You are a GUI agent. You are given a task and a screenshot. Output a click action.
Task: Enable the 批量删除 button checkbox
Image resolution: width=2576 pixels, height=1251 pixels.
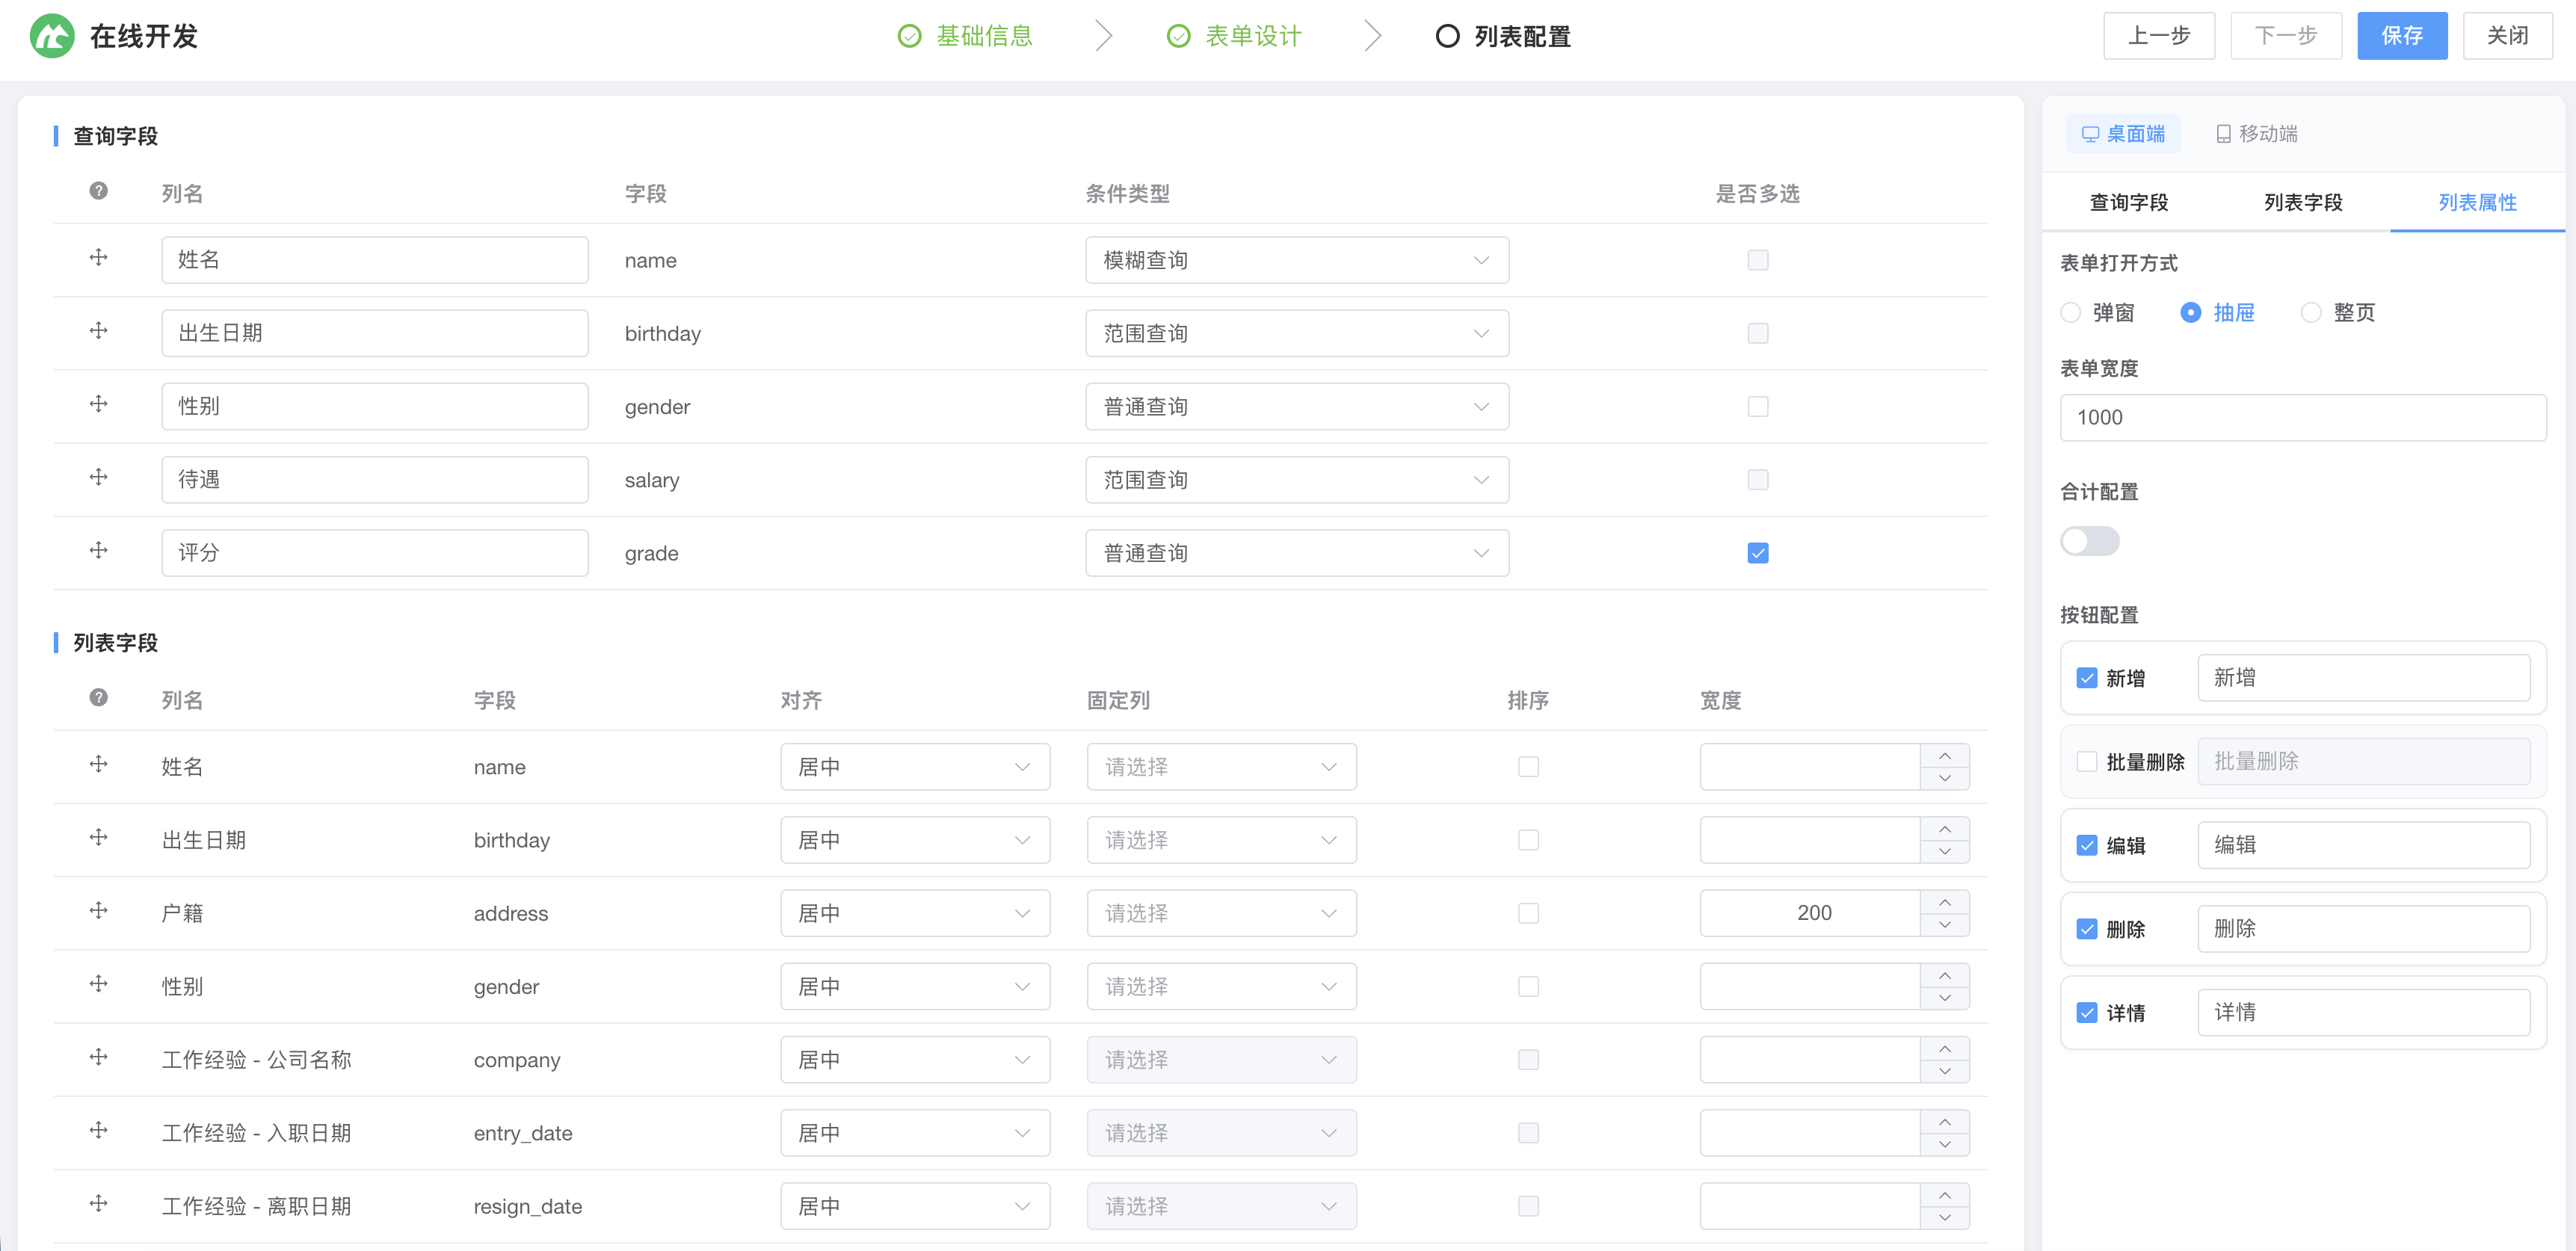coord(2087,762)
